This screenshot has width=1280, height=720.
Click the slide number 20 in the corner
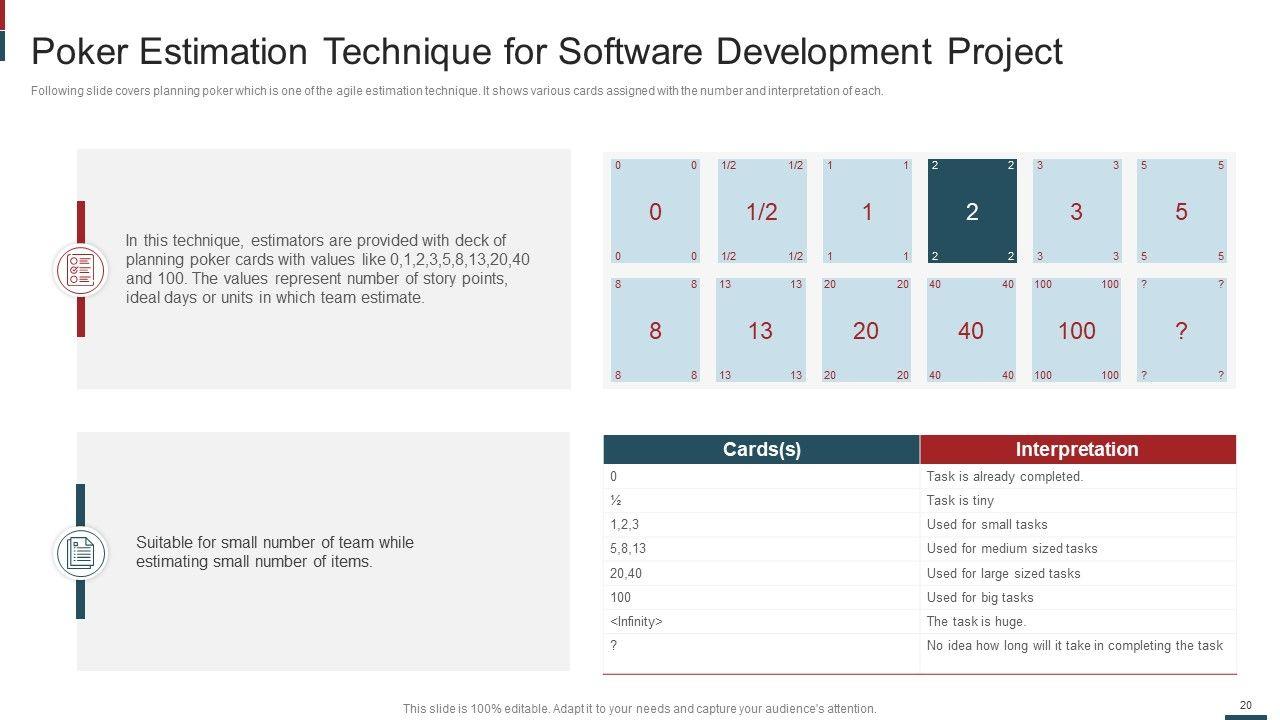[1246, 706]
